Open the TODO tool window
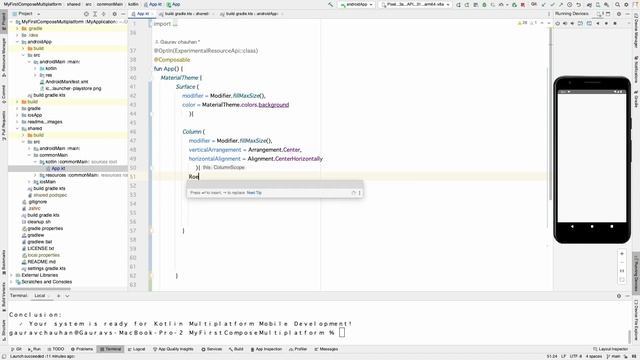This screenshot has height=360, width=640. [56, 349]
